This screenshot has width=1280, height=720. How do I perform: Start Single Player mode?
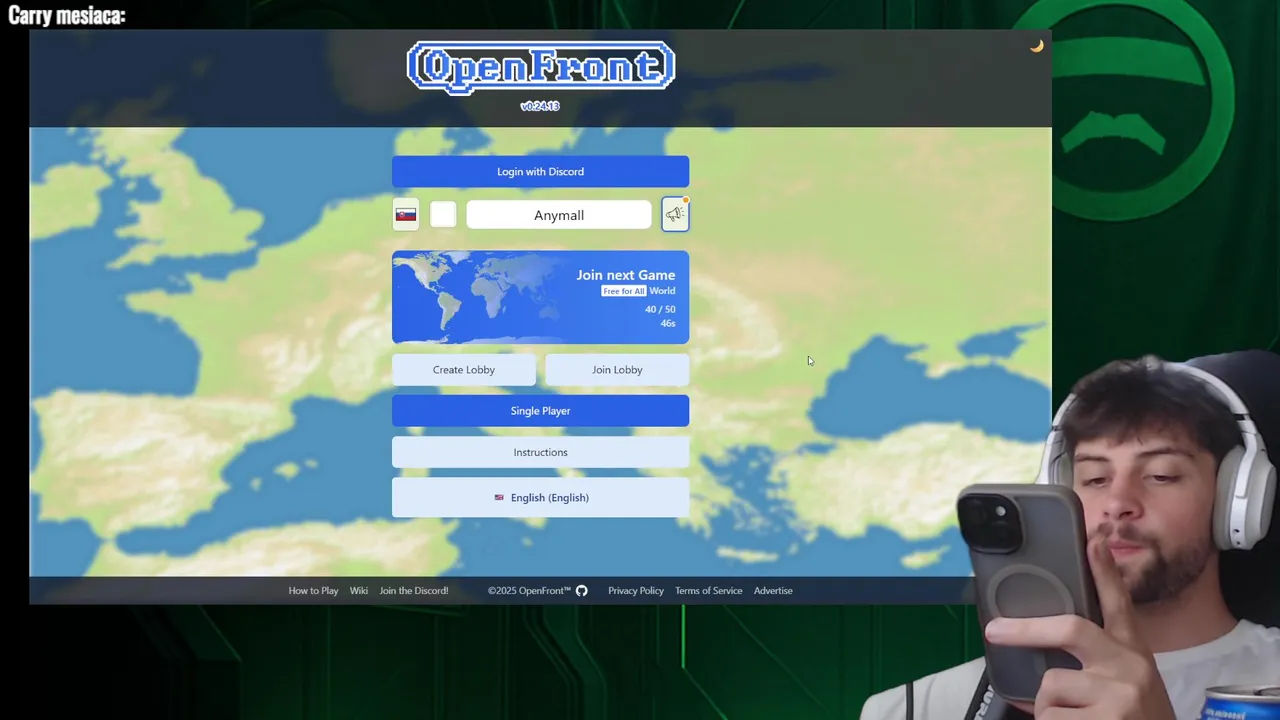click(x=540, y=411)
